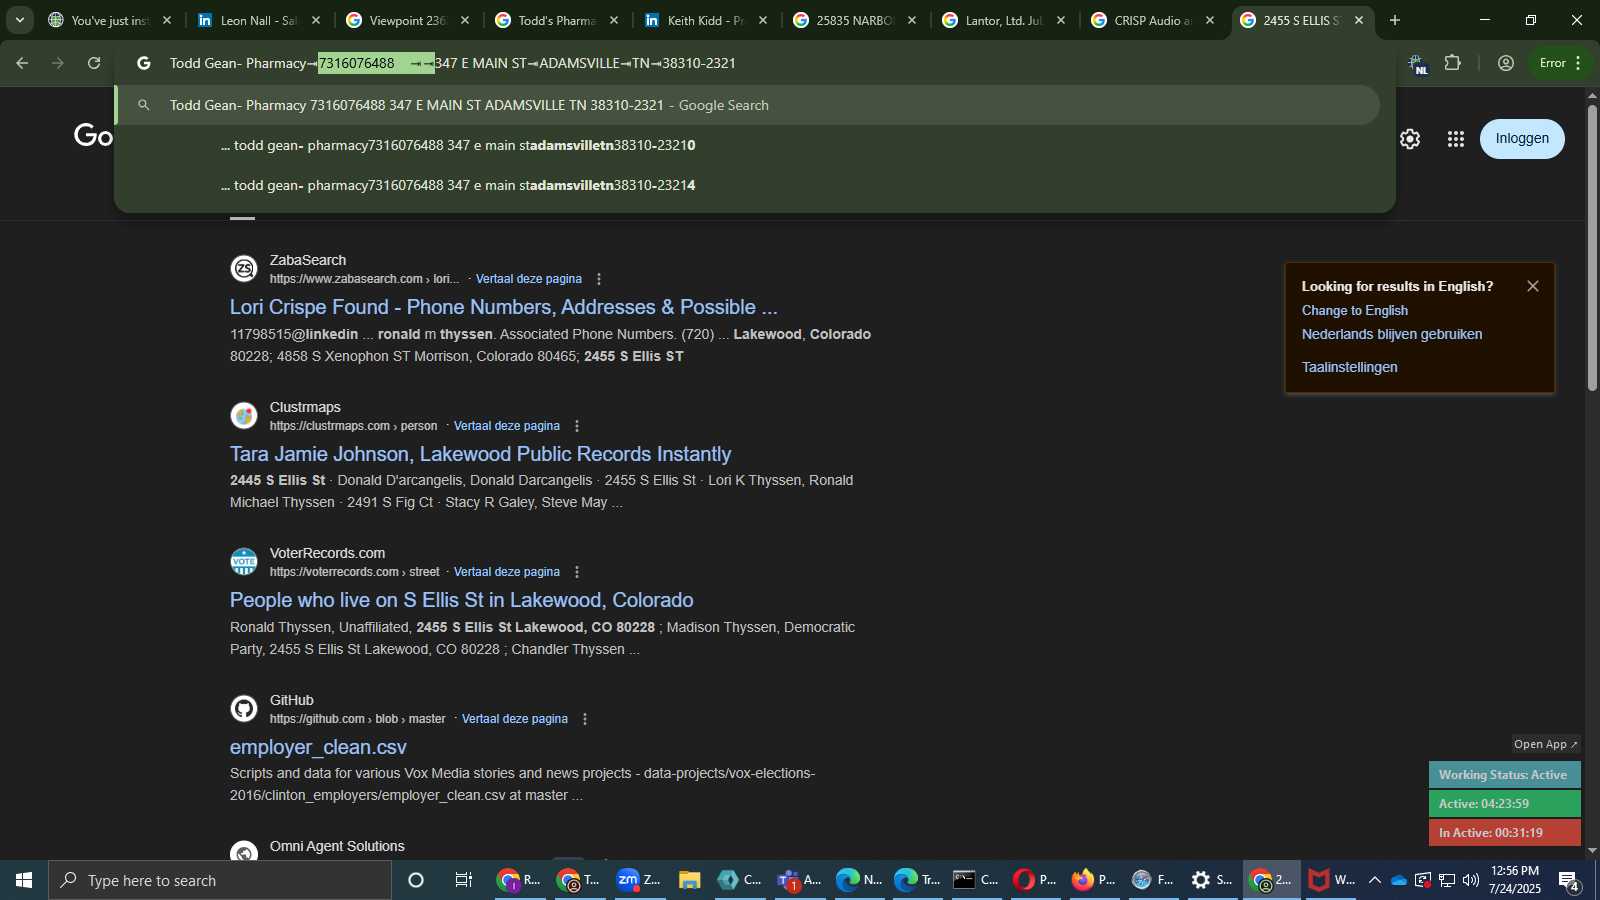Viewport: 1600px width, 900px height.
Task: Open Task View on taskbar
Action: coord(463,880)
